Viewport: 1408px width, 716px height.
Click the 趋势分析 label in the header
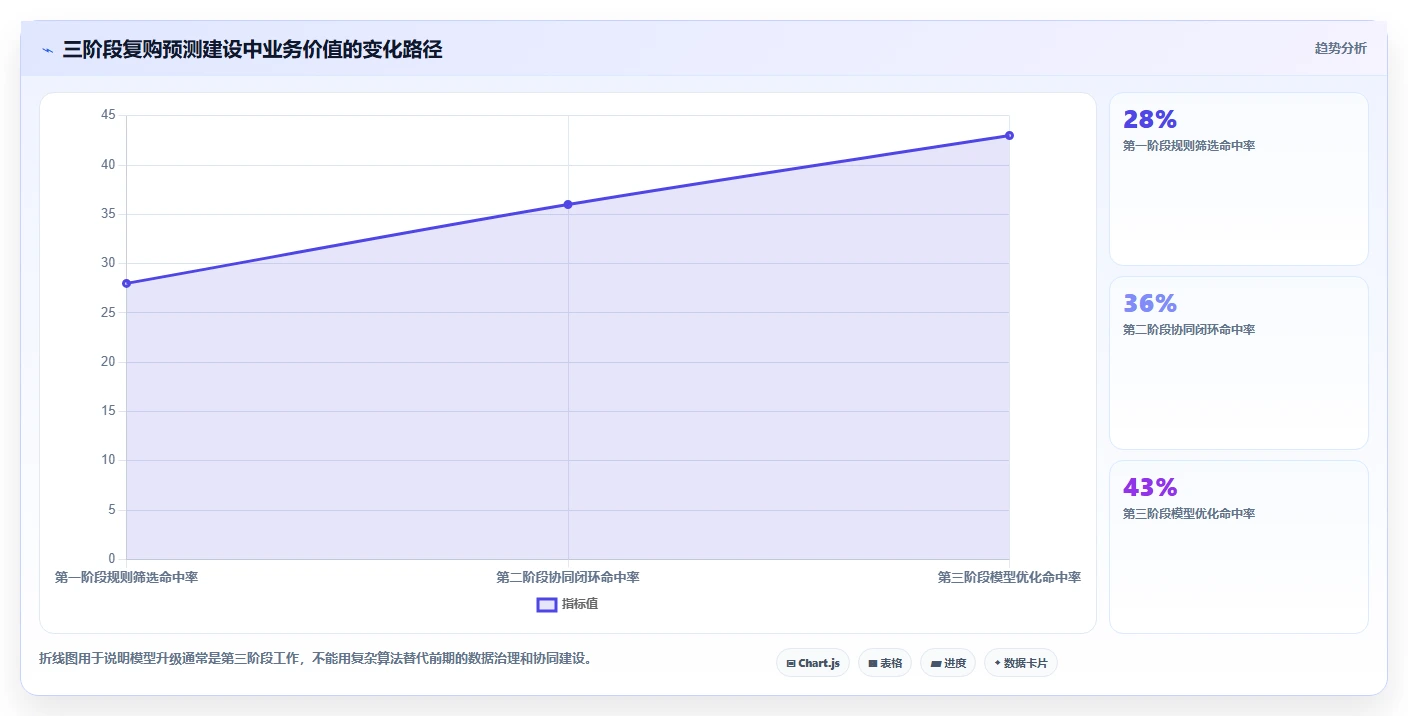tap(1340, 48)
